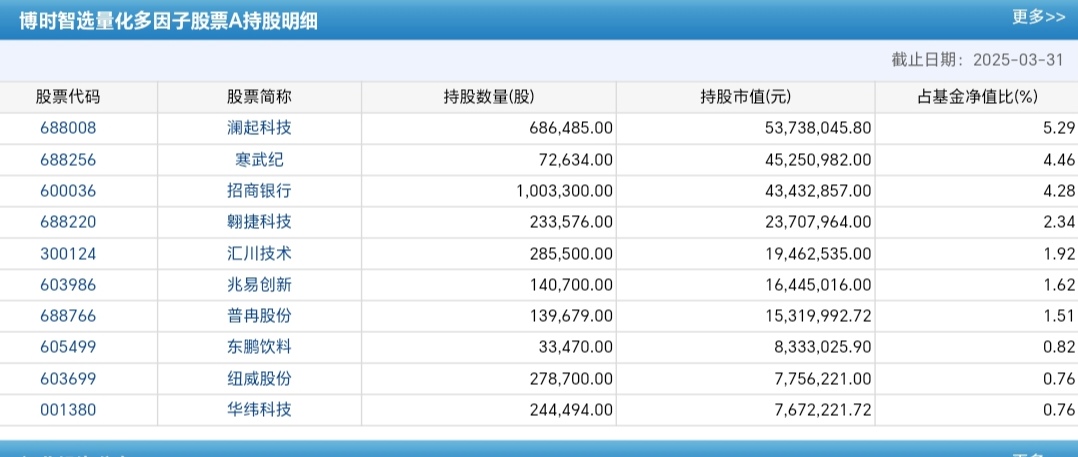Open stock code 600036 link
1078x457 pixels.
(x=68, y=190)
